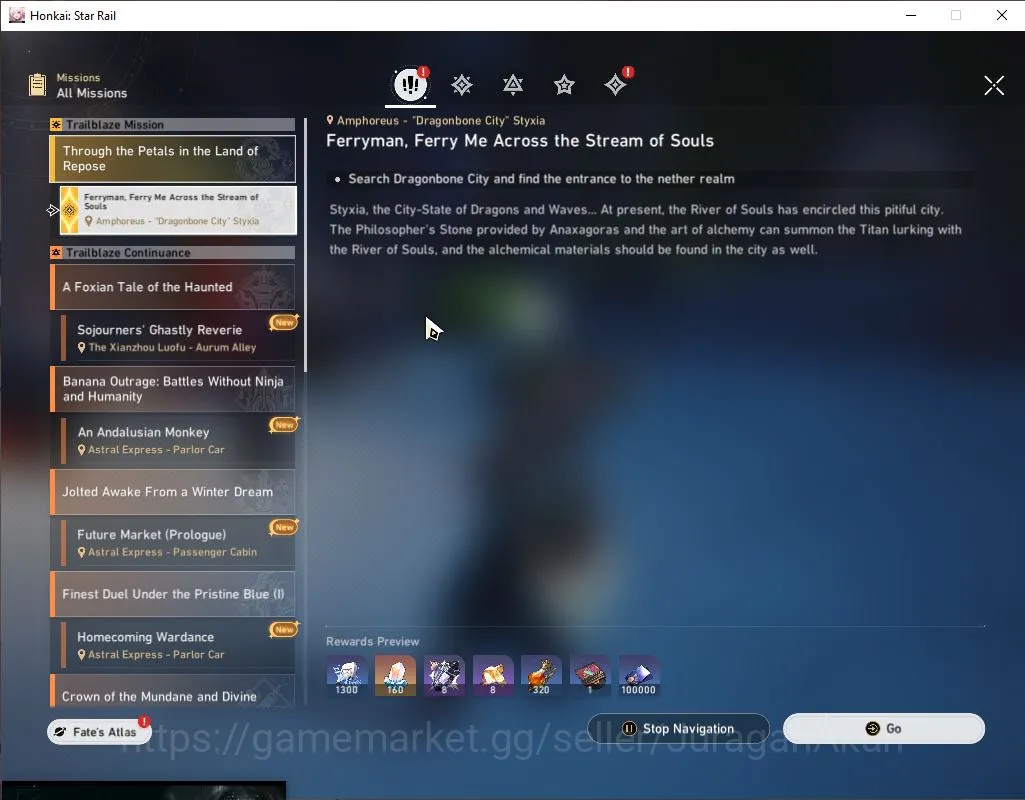This screenshot has width=1025, height=800.
Task: Click the 160 Stellar Jade reward icon
Action: pyautogui.click(x=395, y=676)
